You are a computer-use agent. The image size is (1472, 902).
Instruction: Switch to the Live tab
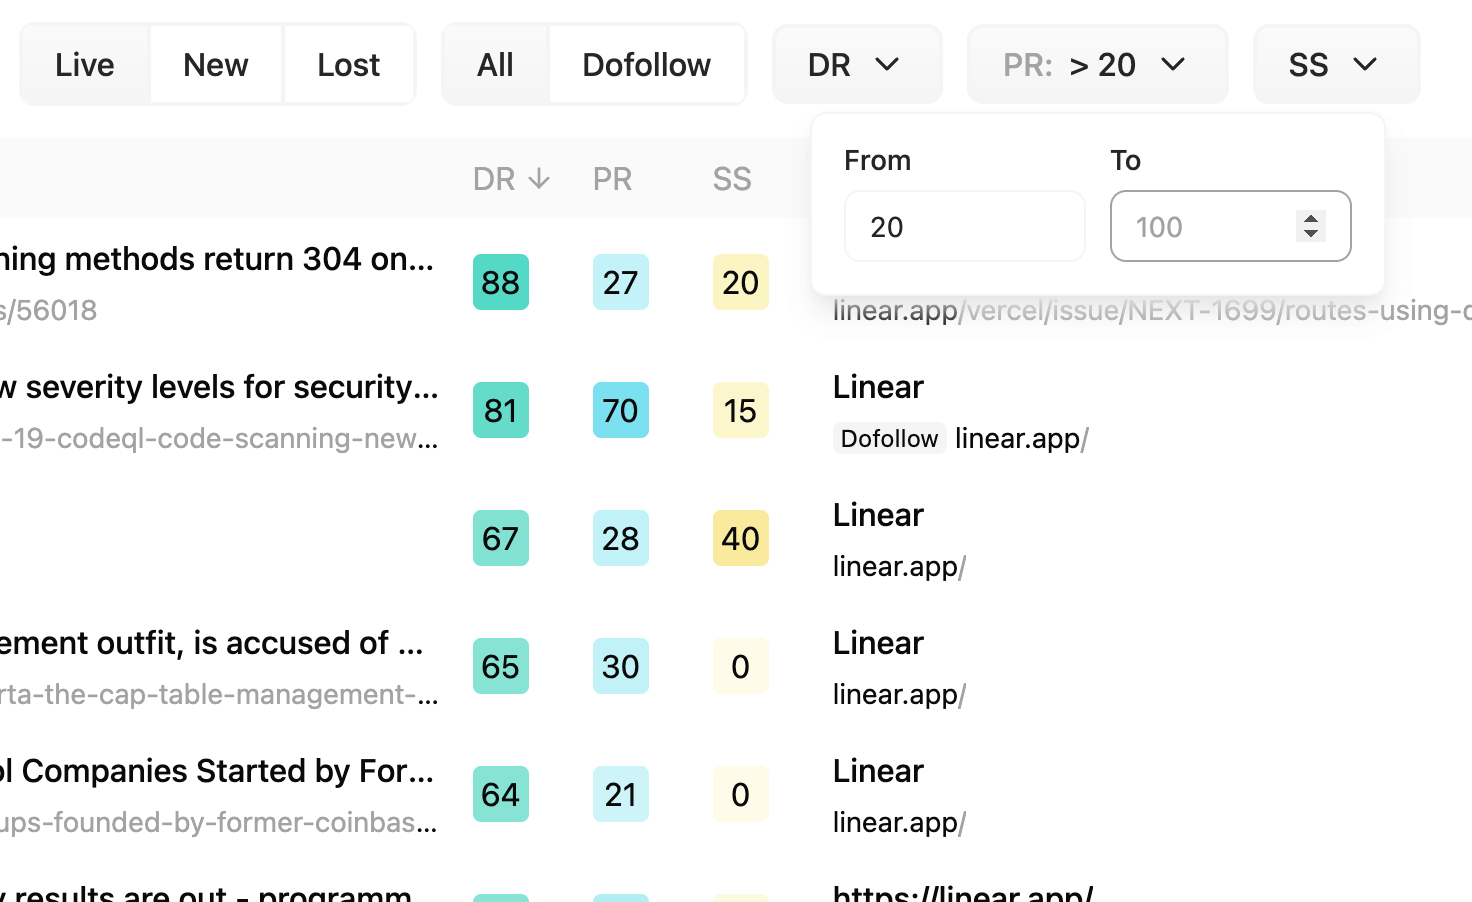coord(85,65)
